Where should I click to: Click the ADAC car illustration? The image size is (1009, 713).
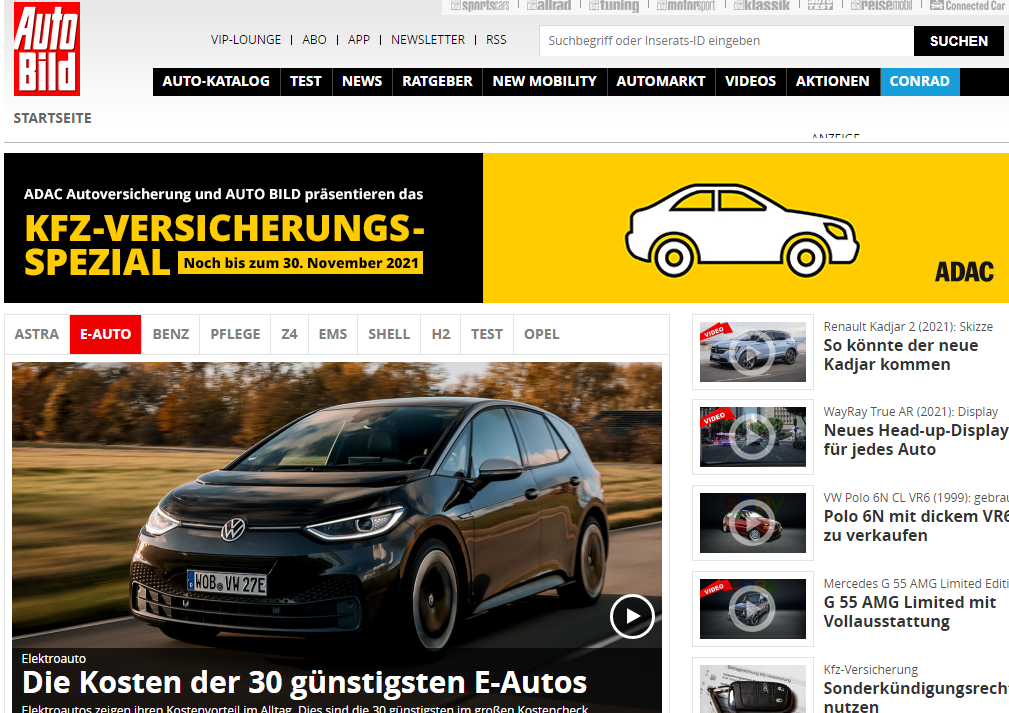click(x=741, y=230)
